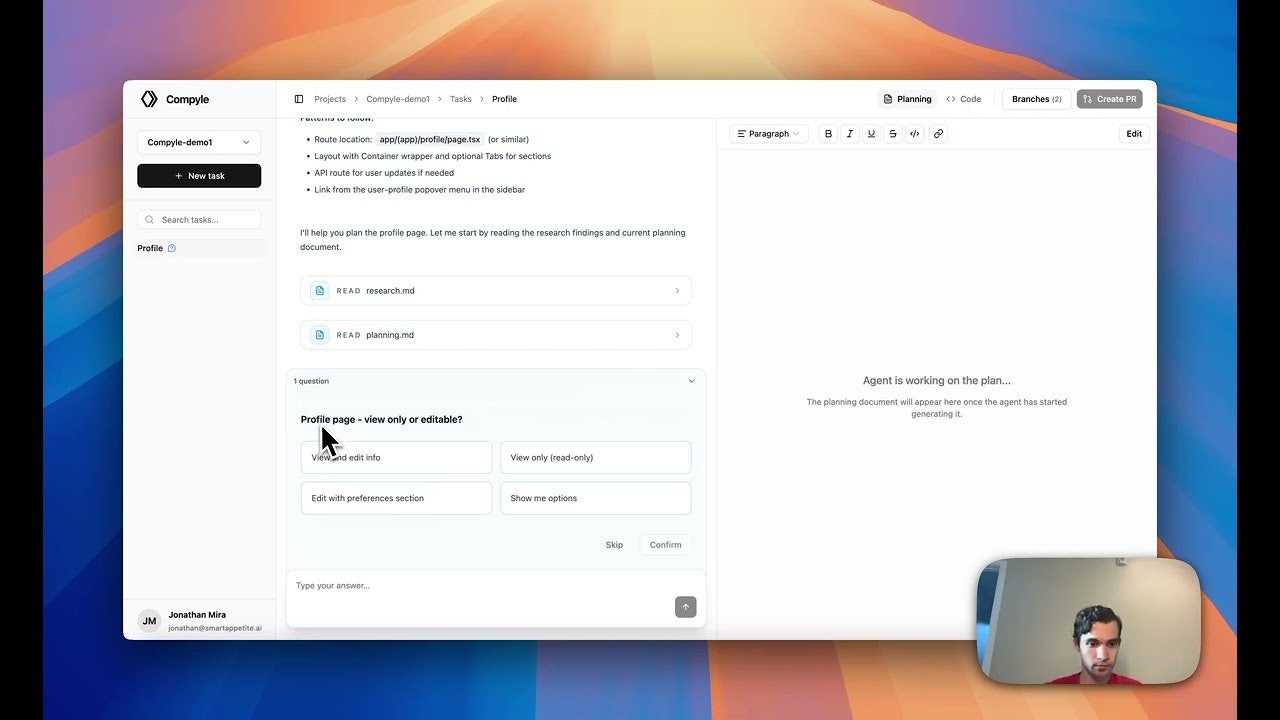Select the View only (read-only) option

click(595, 458)
